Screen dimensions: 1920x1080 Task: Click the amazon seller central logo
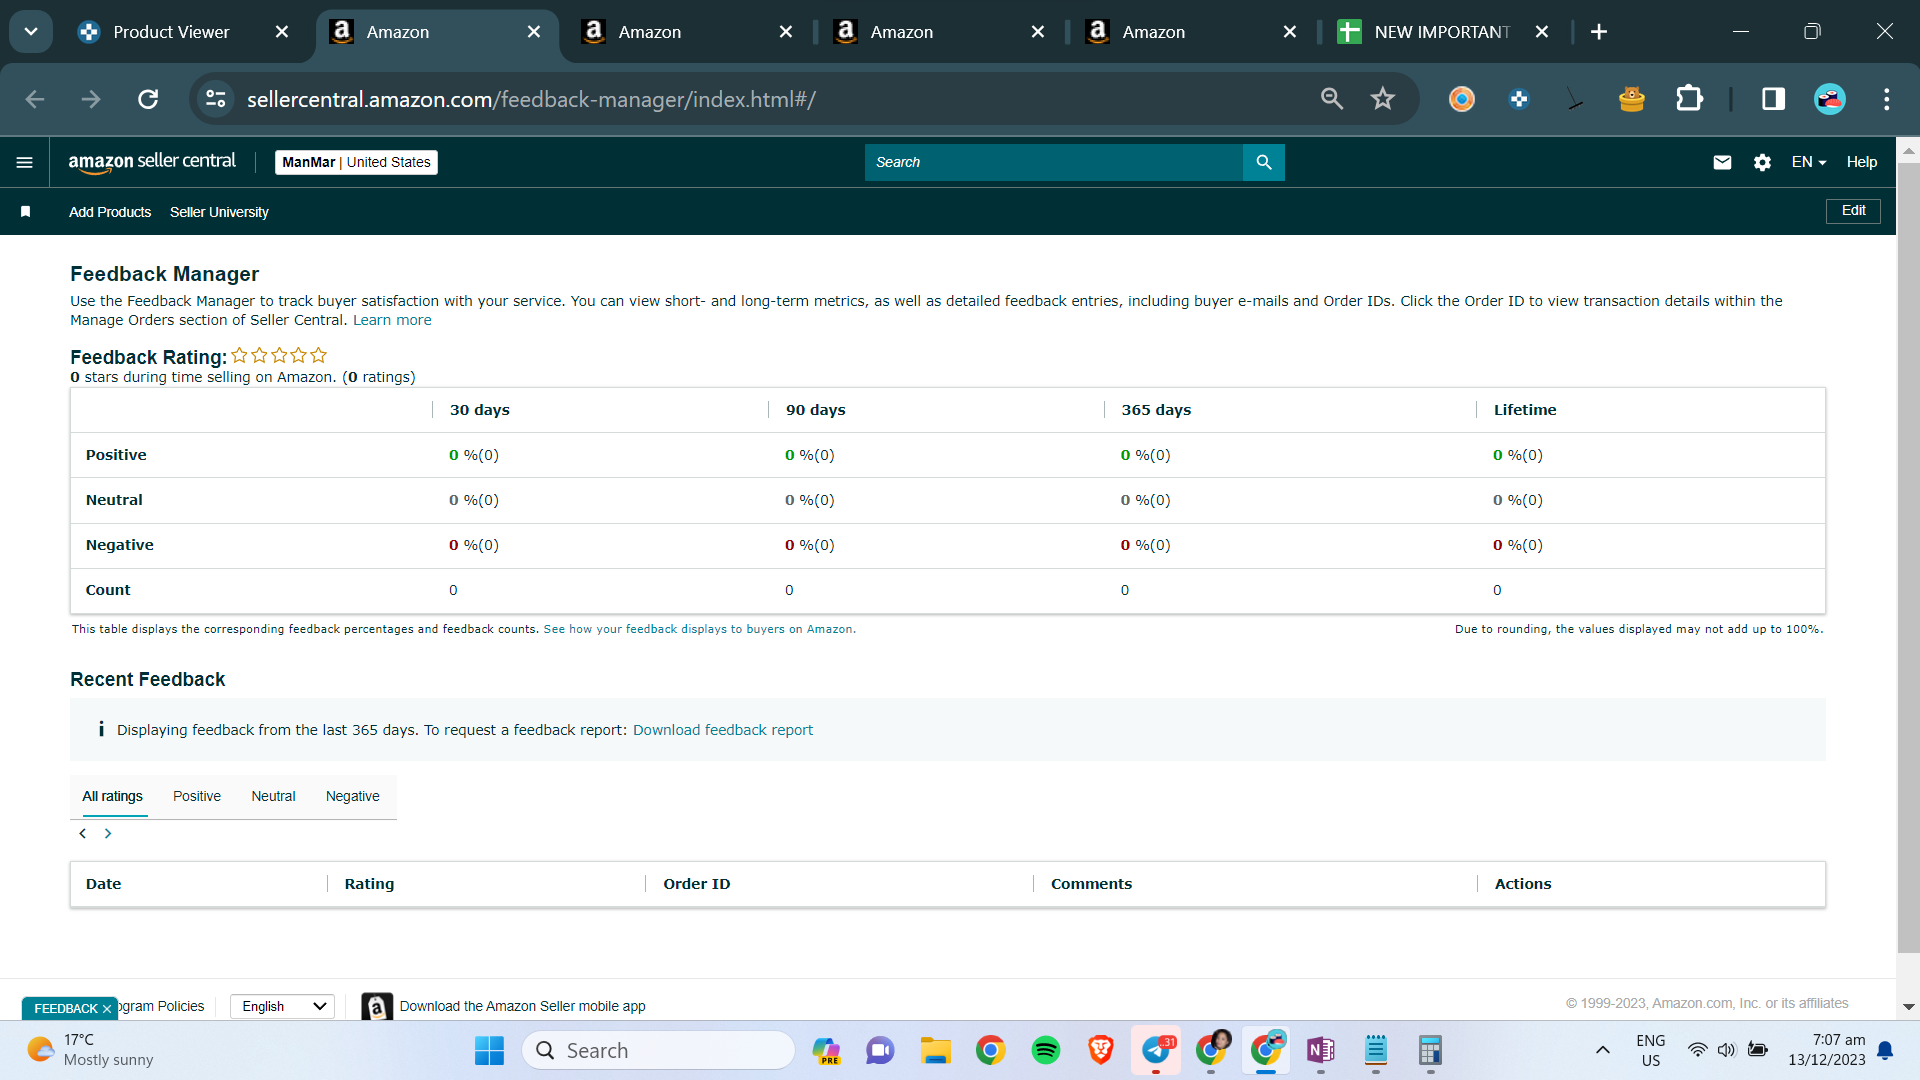pos(152,162)
